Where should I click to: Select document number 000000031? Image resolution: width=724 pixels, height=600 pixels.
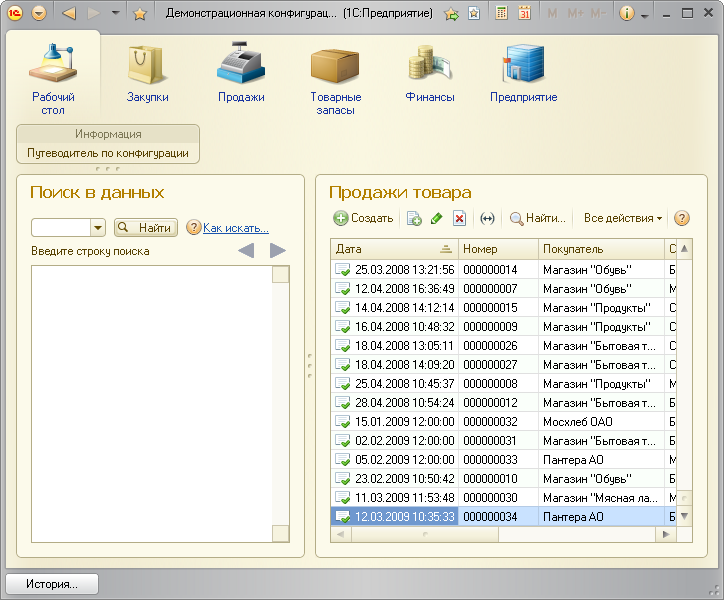click(490, 441)
